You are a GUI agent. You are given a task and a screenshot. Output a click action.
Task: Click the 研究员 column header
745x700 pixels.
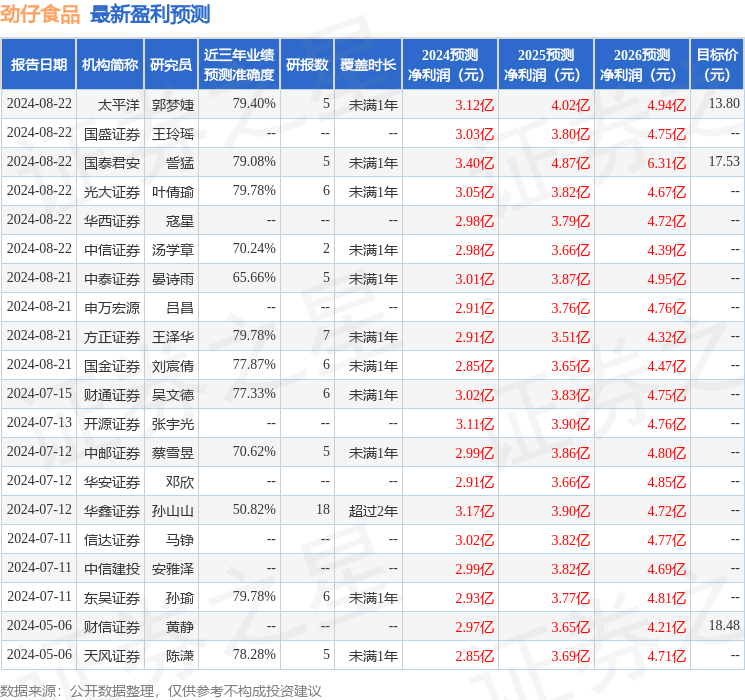[x=171, y=64]
